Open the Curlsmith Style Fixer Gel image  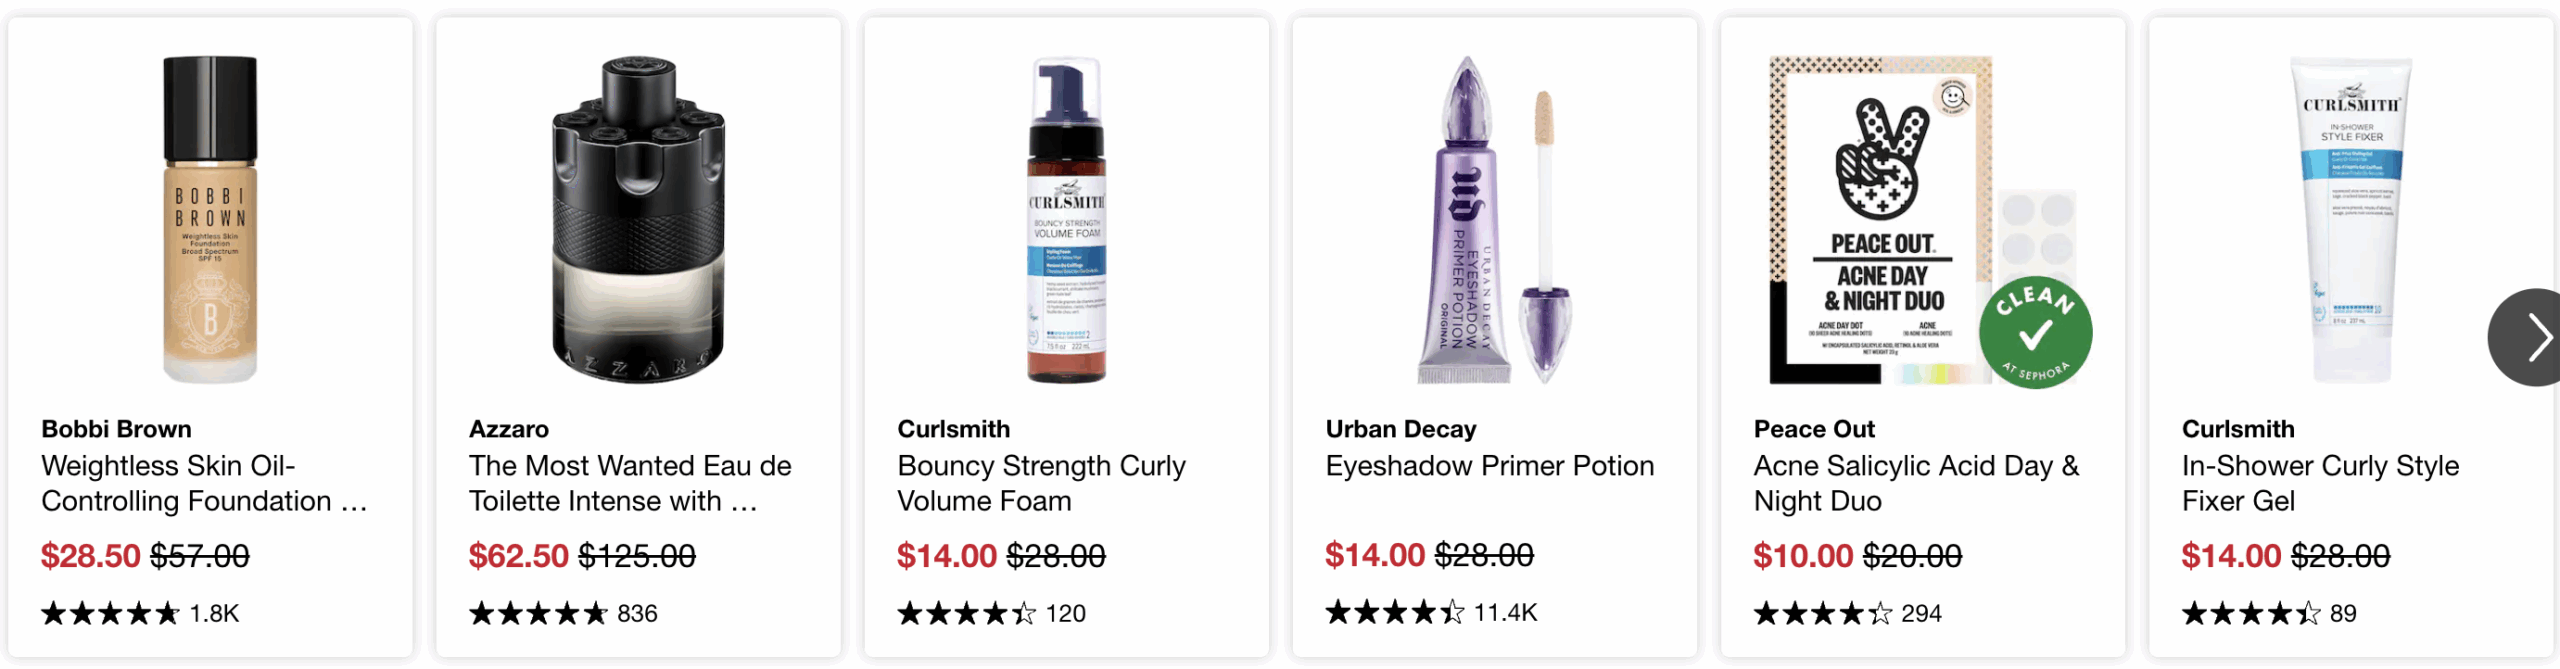coord(2351,220)
